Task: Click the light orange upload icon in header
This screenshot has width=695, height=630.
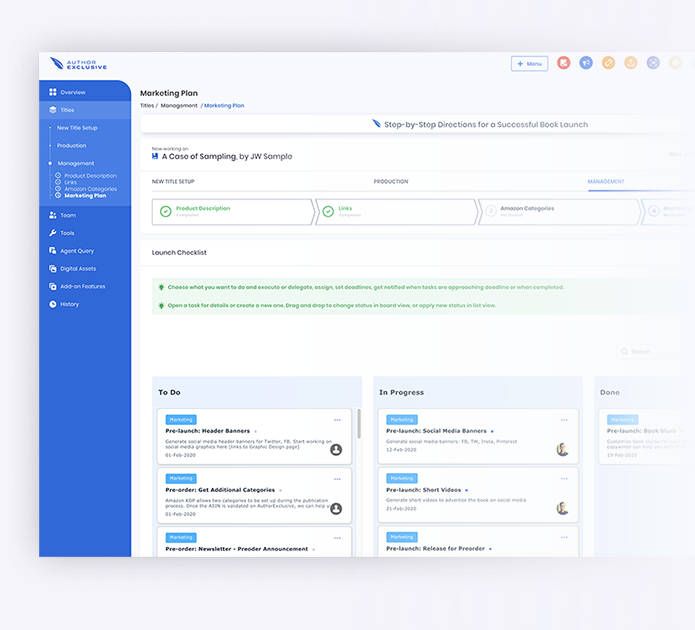Action: pyautogui.click(x=631, y=63)
